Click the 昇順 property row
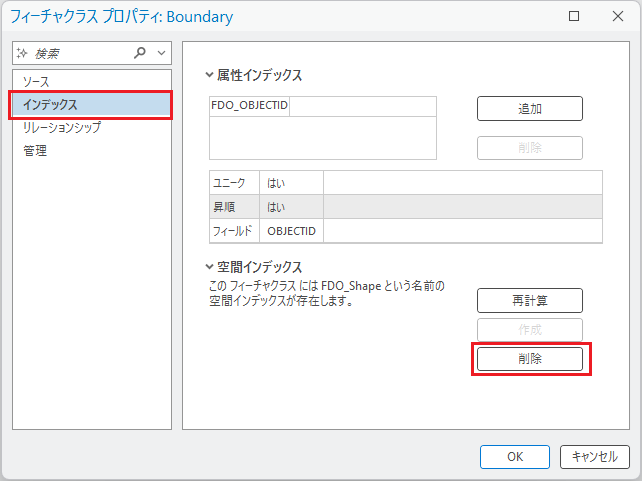This screenshot has width=642, height=481. [x=404, y=207]
